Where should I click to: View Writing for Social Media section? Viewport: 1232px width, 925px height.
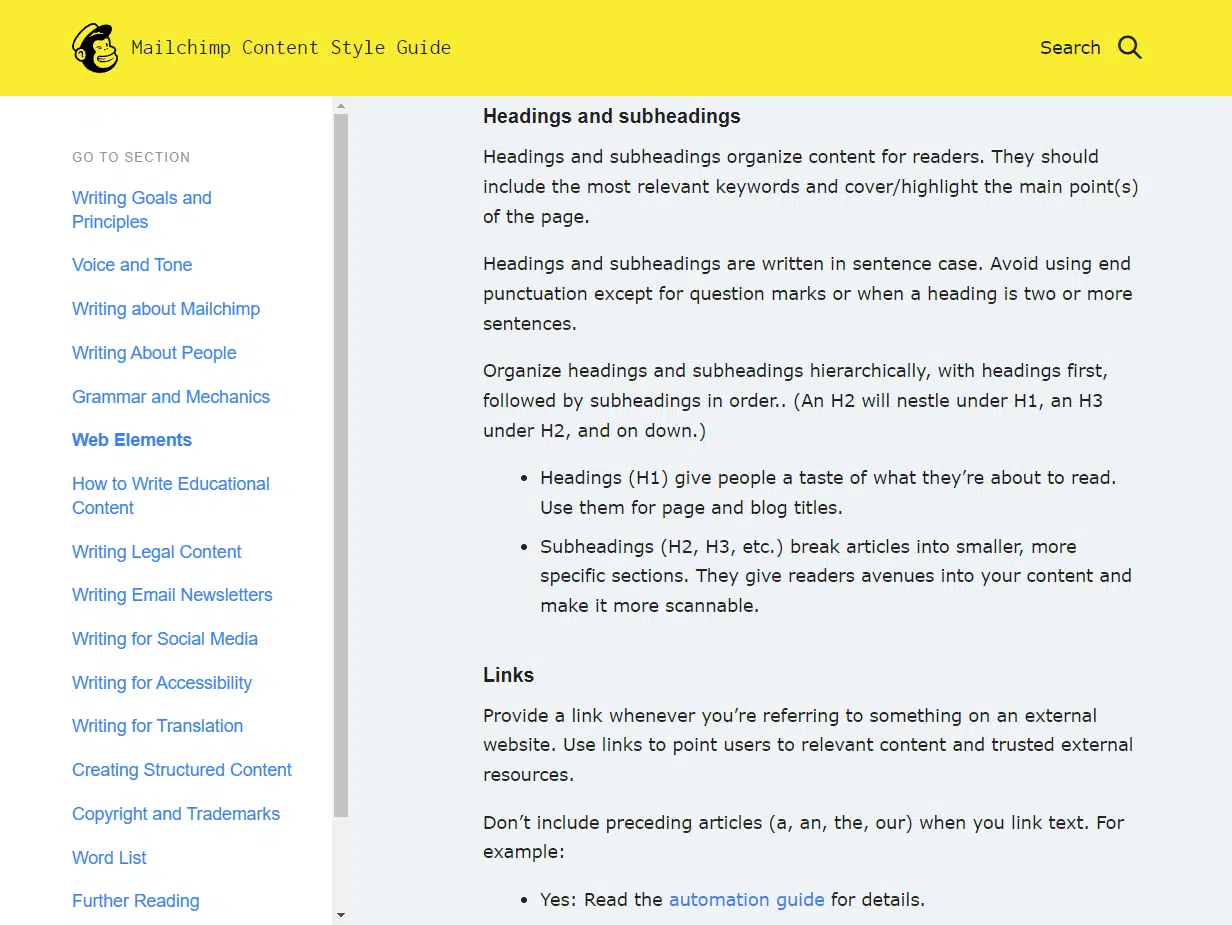click(x=165, y=639)
